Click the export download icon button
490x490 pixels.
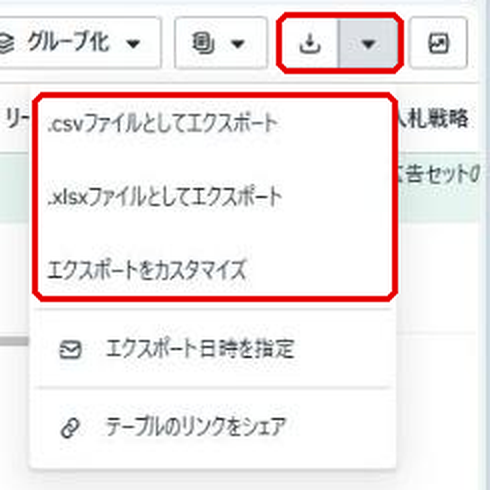(x=310, y=43)
